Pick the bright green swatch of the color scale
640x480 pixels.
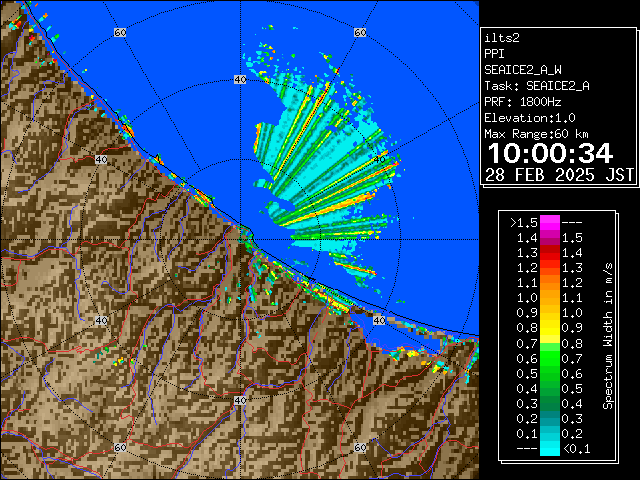(550, 358)
